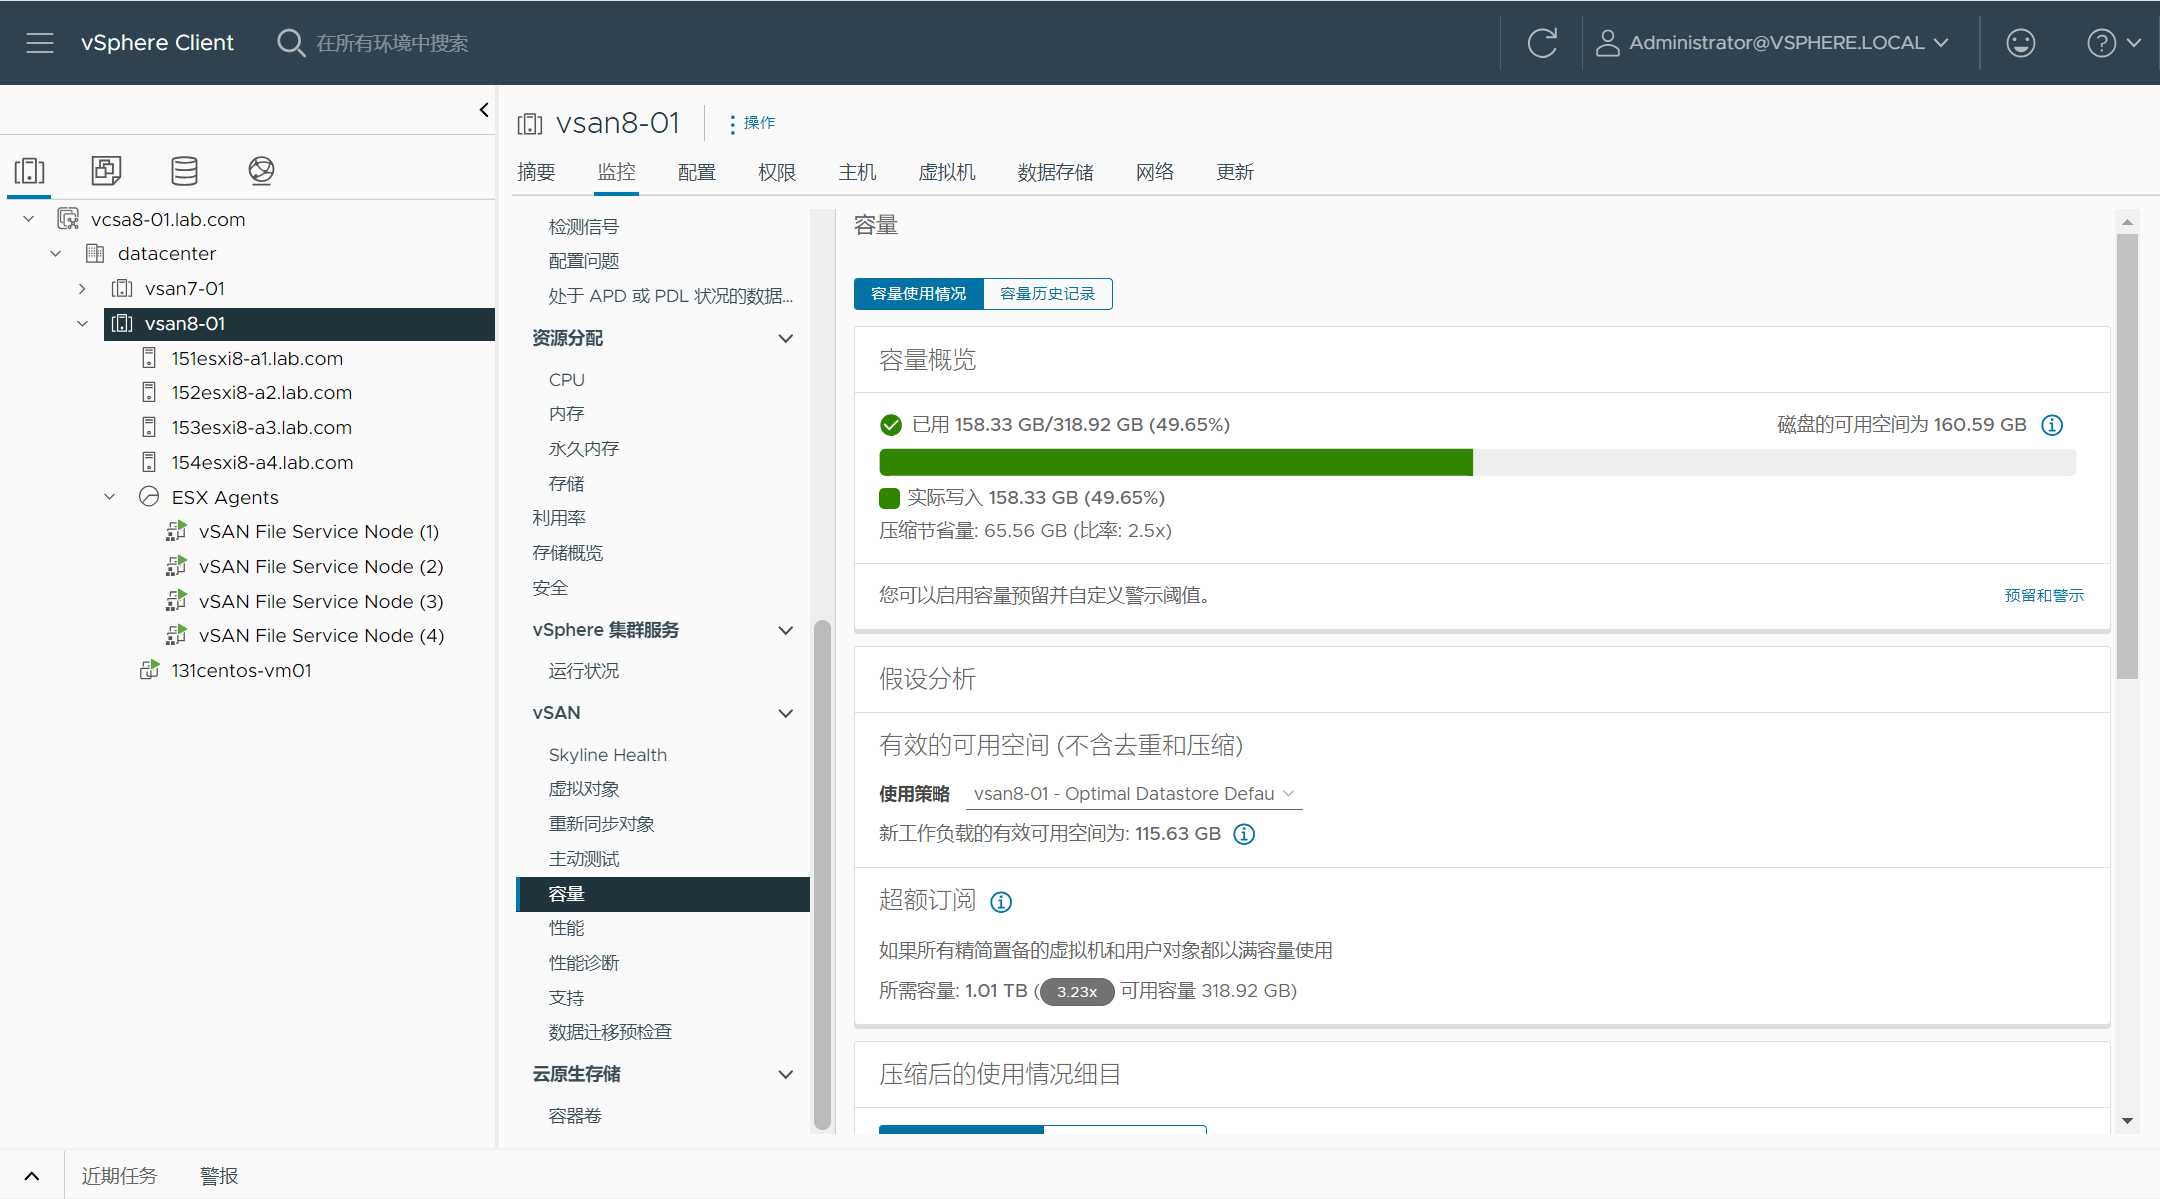2160x1199 pixels.
Task: Open the 摘要 tab
Action: (536, 172)
